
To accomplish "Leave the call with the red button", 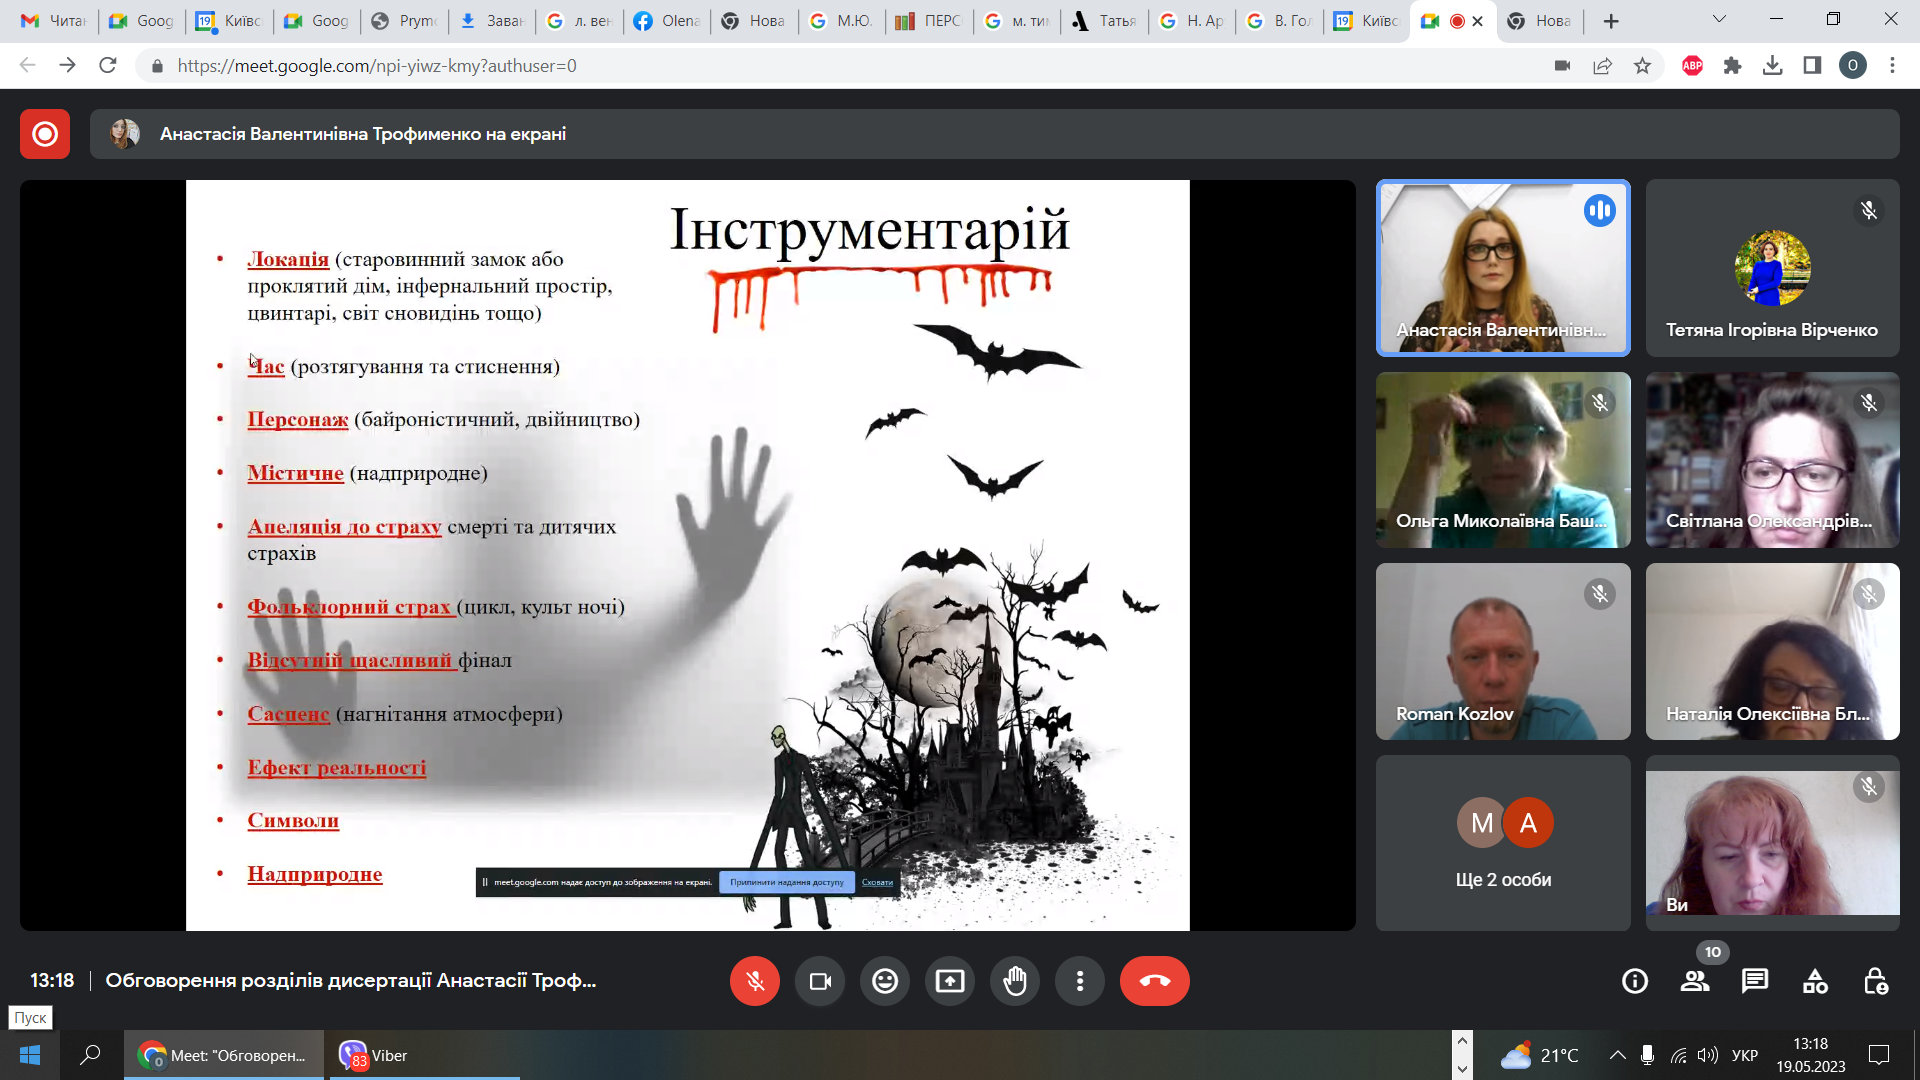I will click(1154, 981).
